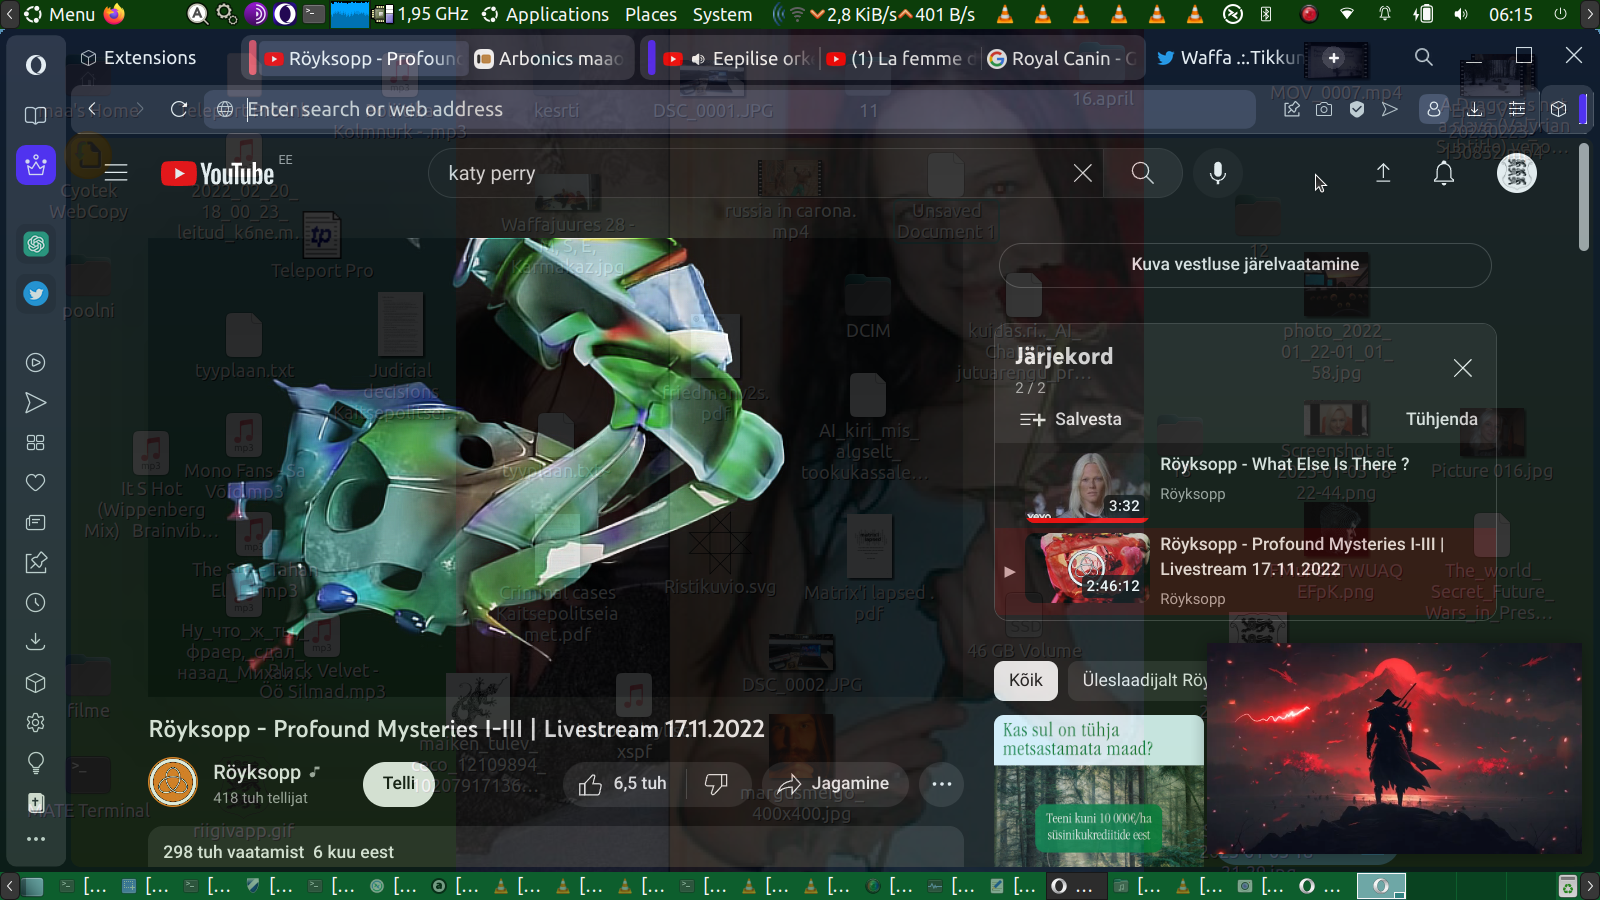The height and width of the screenshot is (900, 1600).
Task: Open the Player in Opera sidebar
Action: [36, 363]
